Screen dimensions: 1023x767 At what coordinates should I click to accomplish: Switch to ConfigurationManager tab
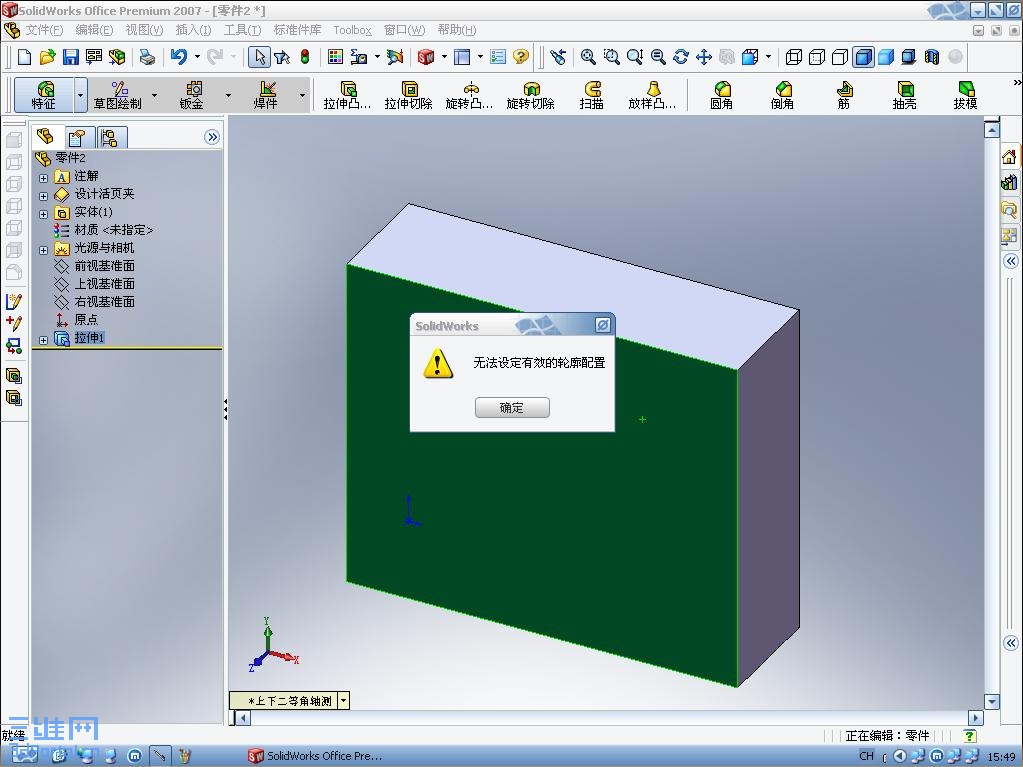point(110,138)
